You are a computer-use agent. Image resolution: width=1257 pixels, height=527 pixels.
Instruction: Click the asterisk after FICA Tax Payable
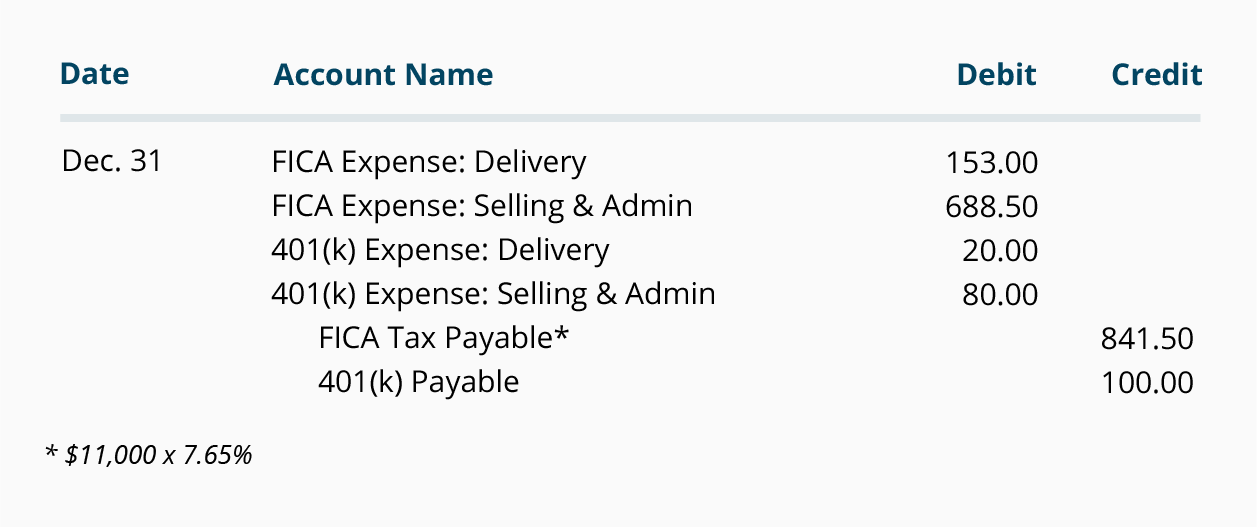pyautogui.click(x=561, y=333)
